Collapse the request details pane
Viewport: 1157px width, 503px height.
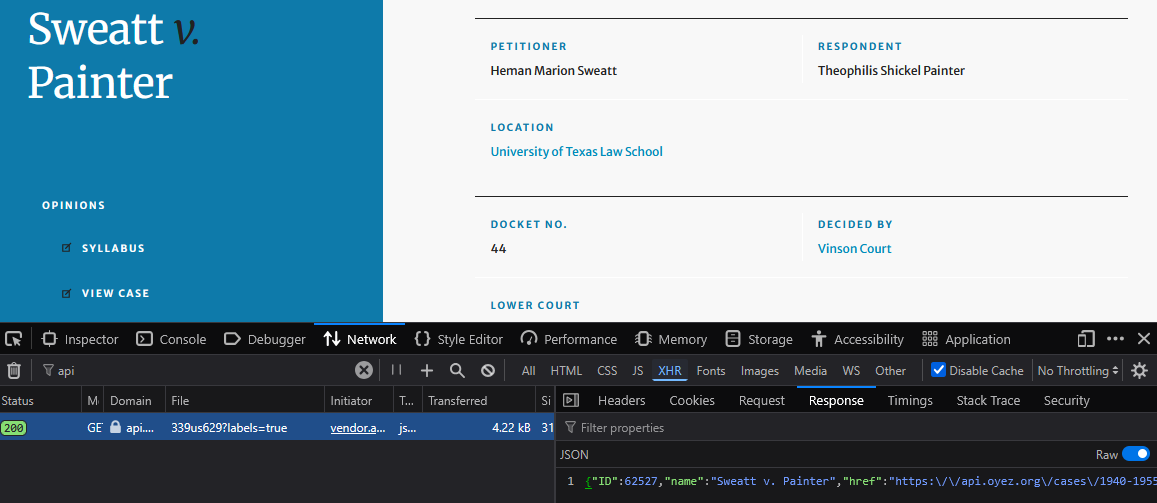pyautogui.click(x=570, y=400)
